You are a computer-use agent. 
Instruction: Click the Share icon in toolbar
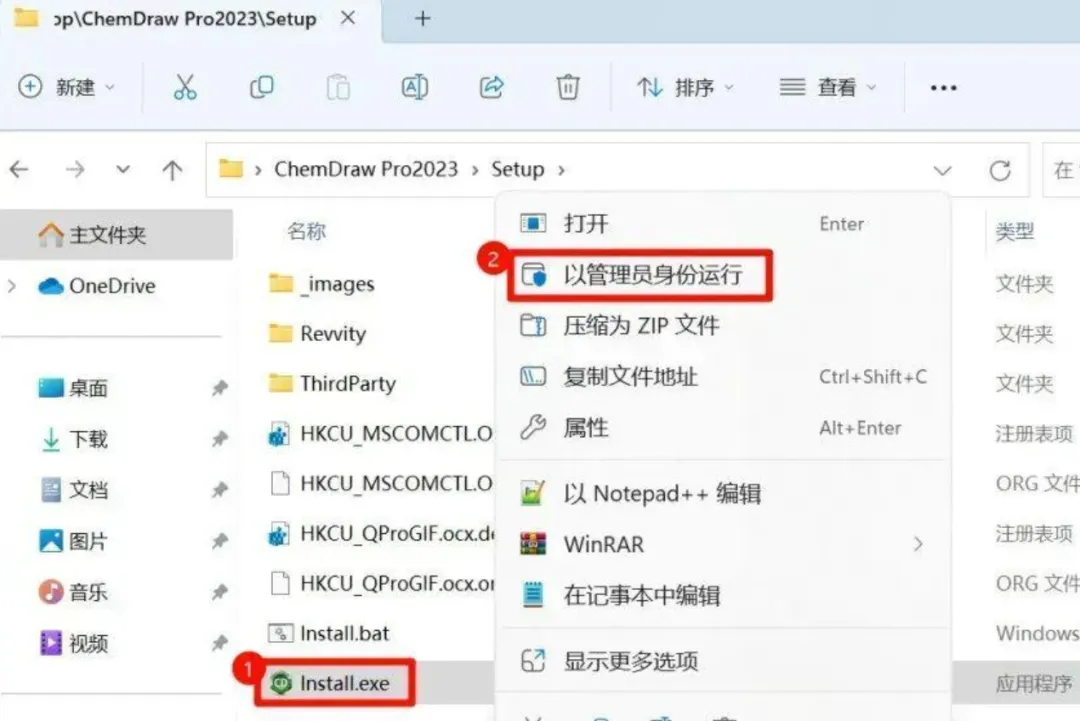[491, 87]
